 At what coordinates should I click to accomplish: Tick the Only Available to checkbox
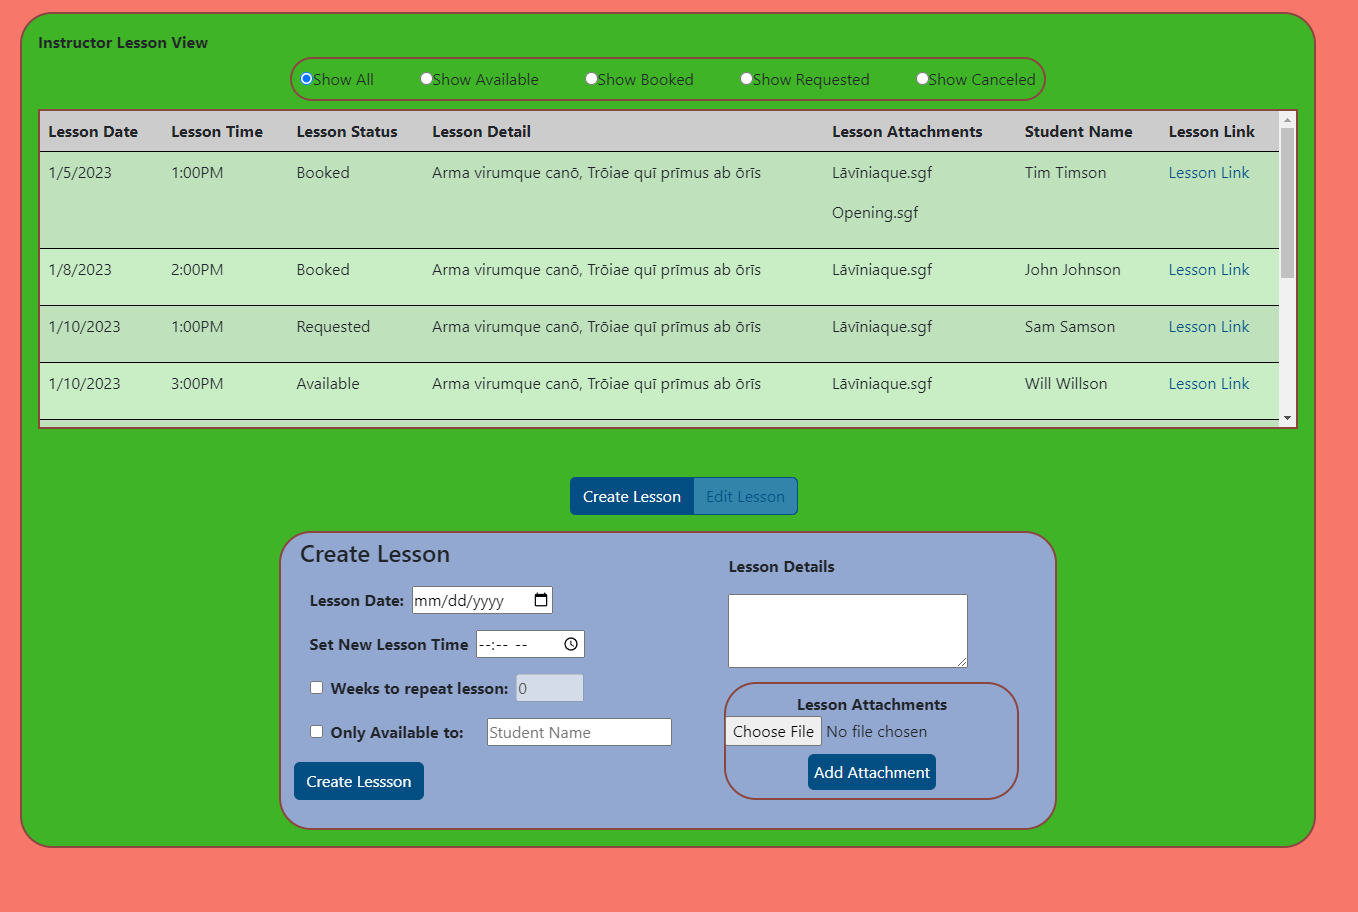[x=317, y=732]
